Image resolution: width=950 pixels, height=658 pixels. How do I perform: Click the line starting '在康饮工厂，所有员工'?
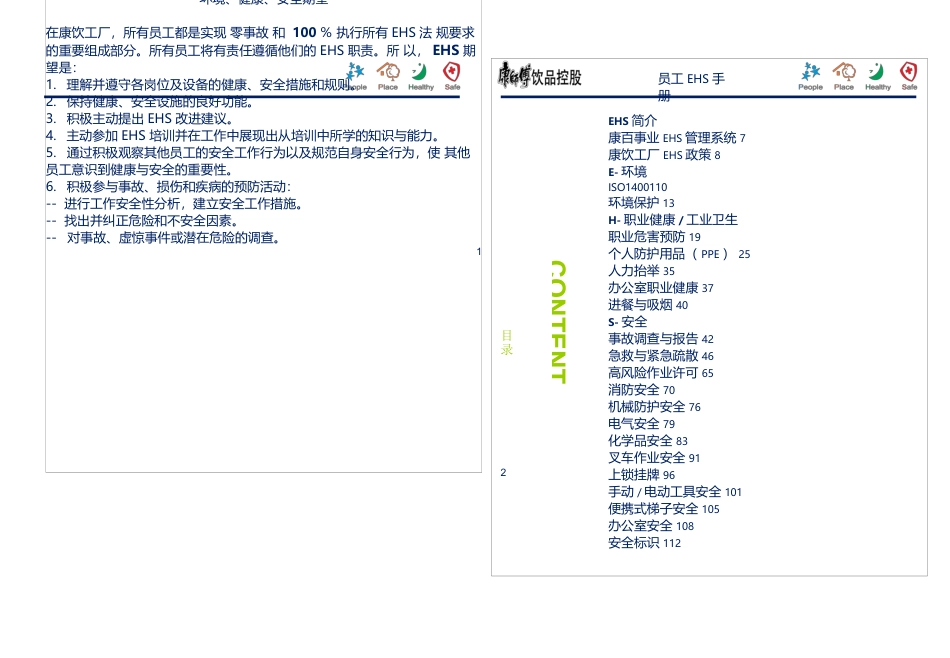(x=261, y=33)
